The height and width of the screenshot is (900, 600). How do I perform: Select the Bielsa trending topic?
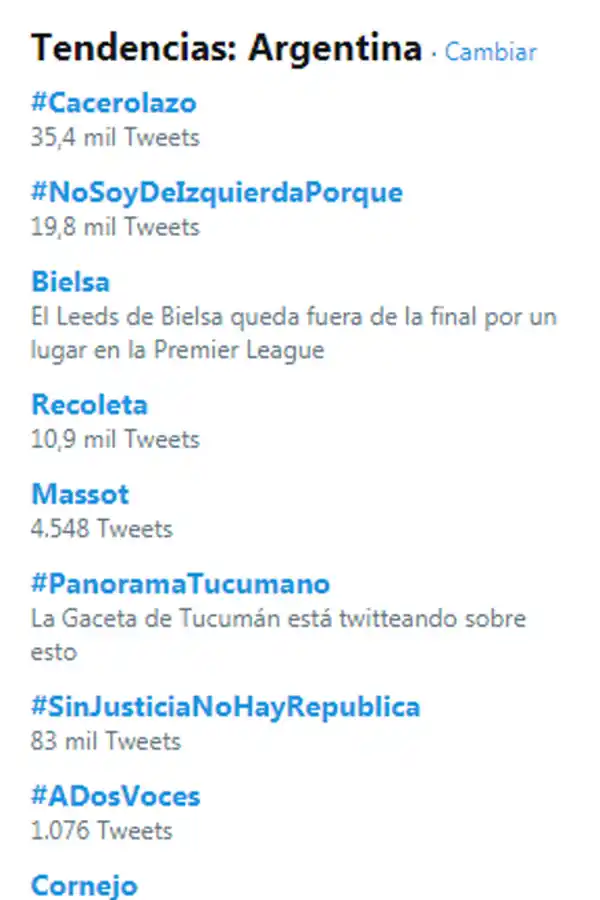tap(70, 281)
